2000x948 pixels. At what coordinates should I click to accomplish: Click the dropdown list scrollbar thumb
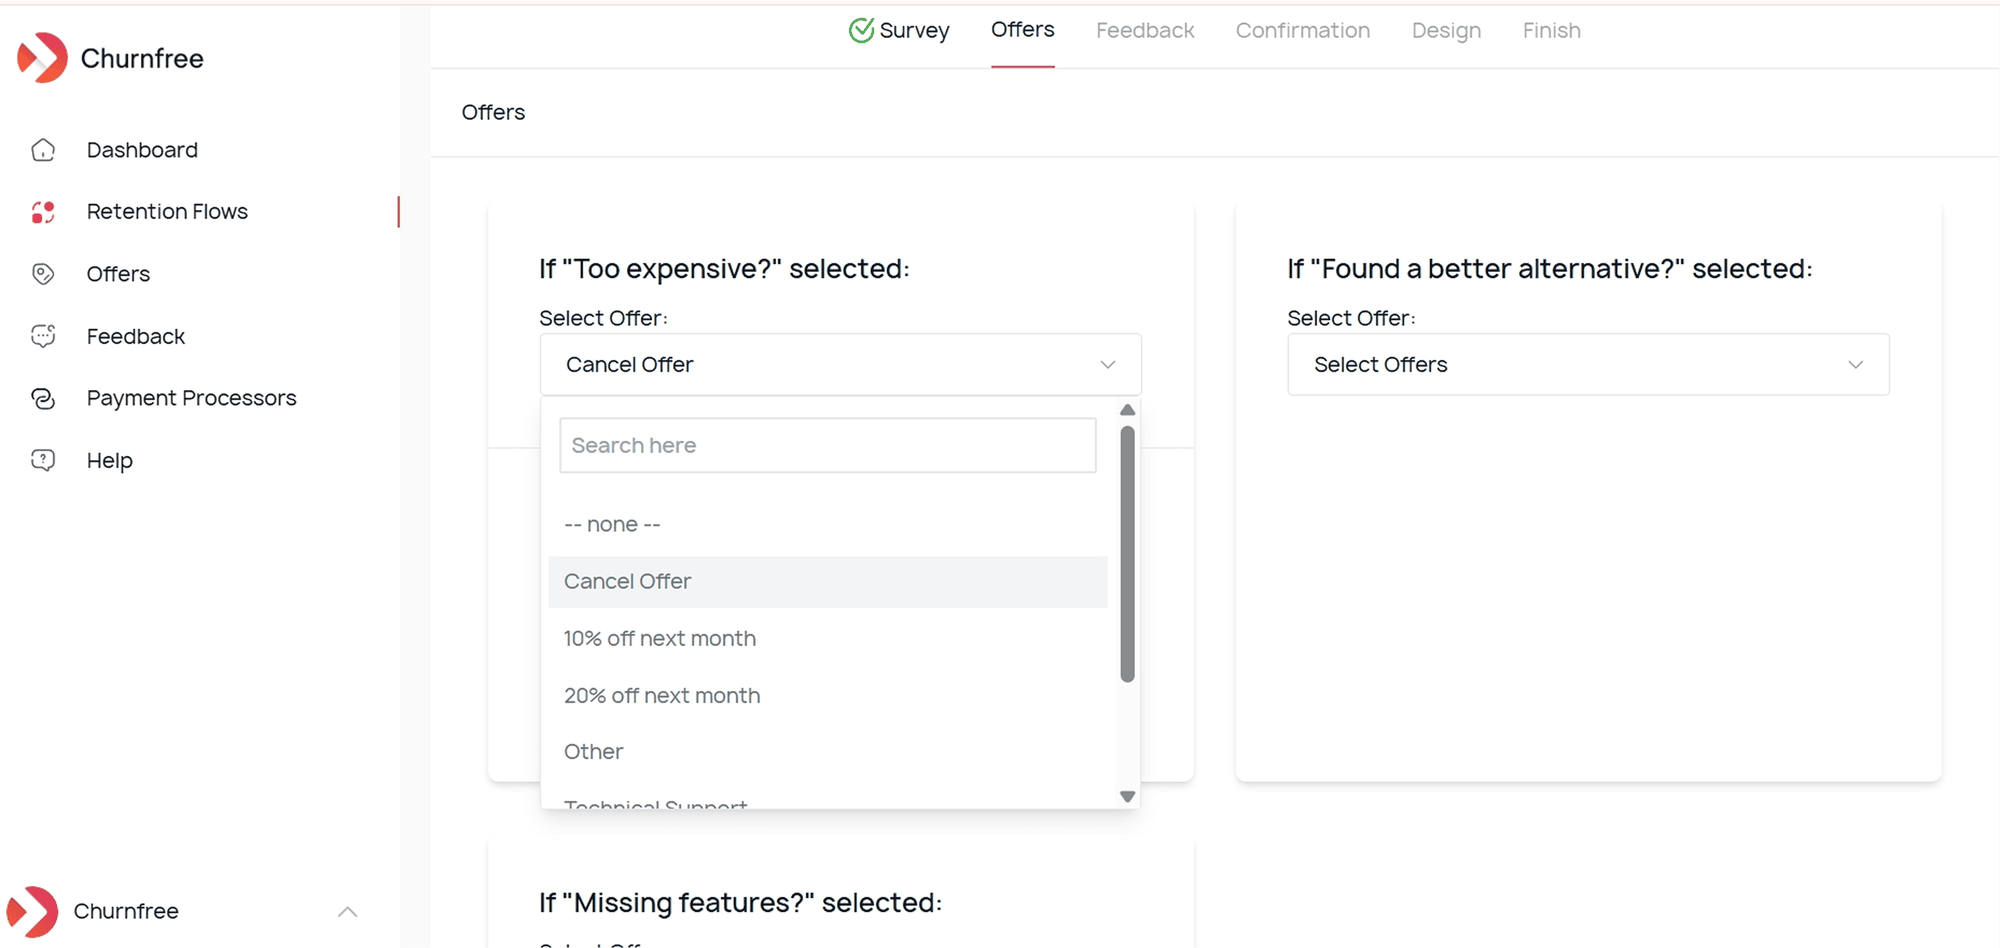pos(1127,555)
